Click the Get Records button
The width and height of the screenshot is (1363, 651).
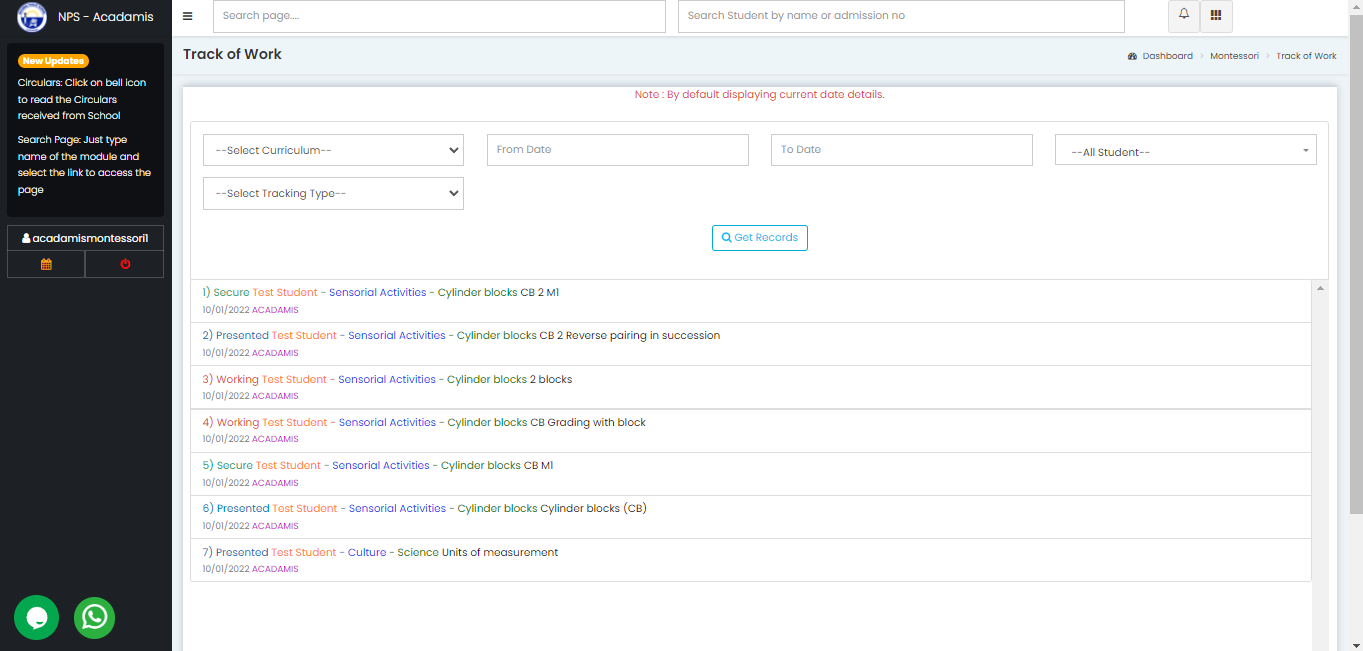click(760, 238)
